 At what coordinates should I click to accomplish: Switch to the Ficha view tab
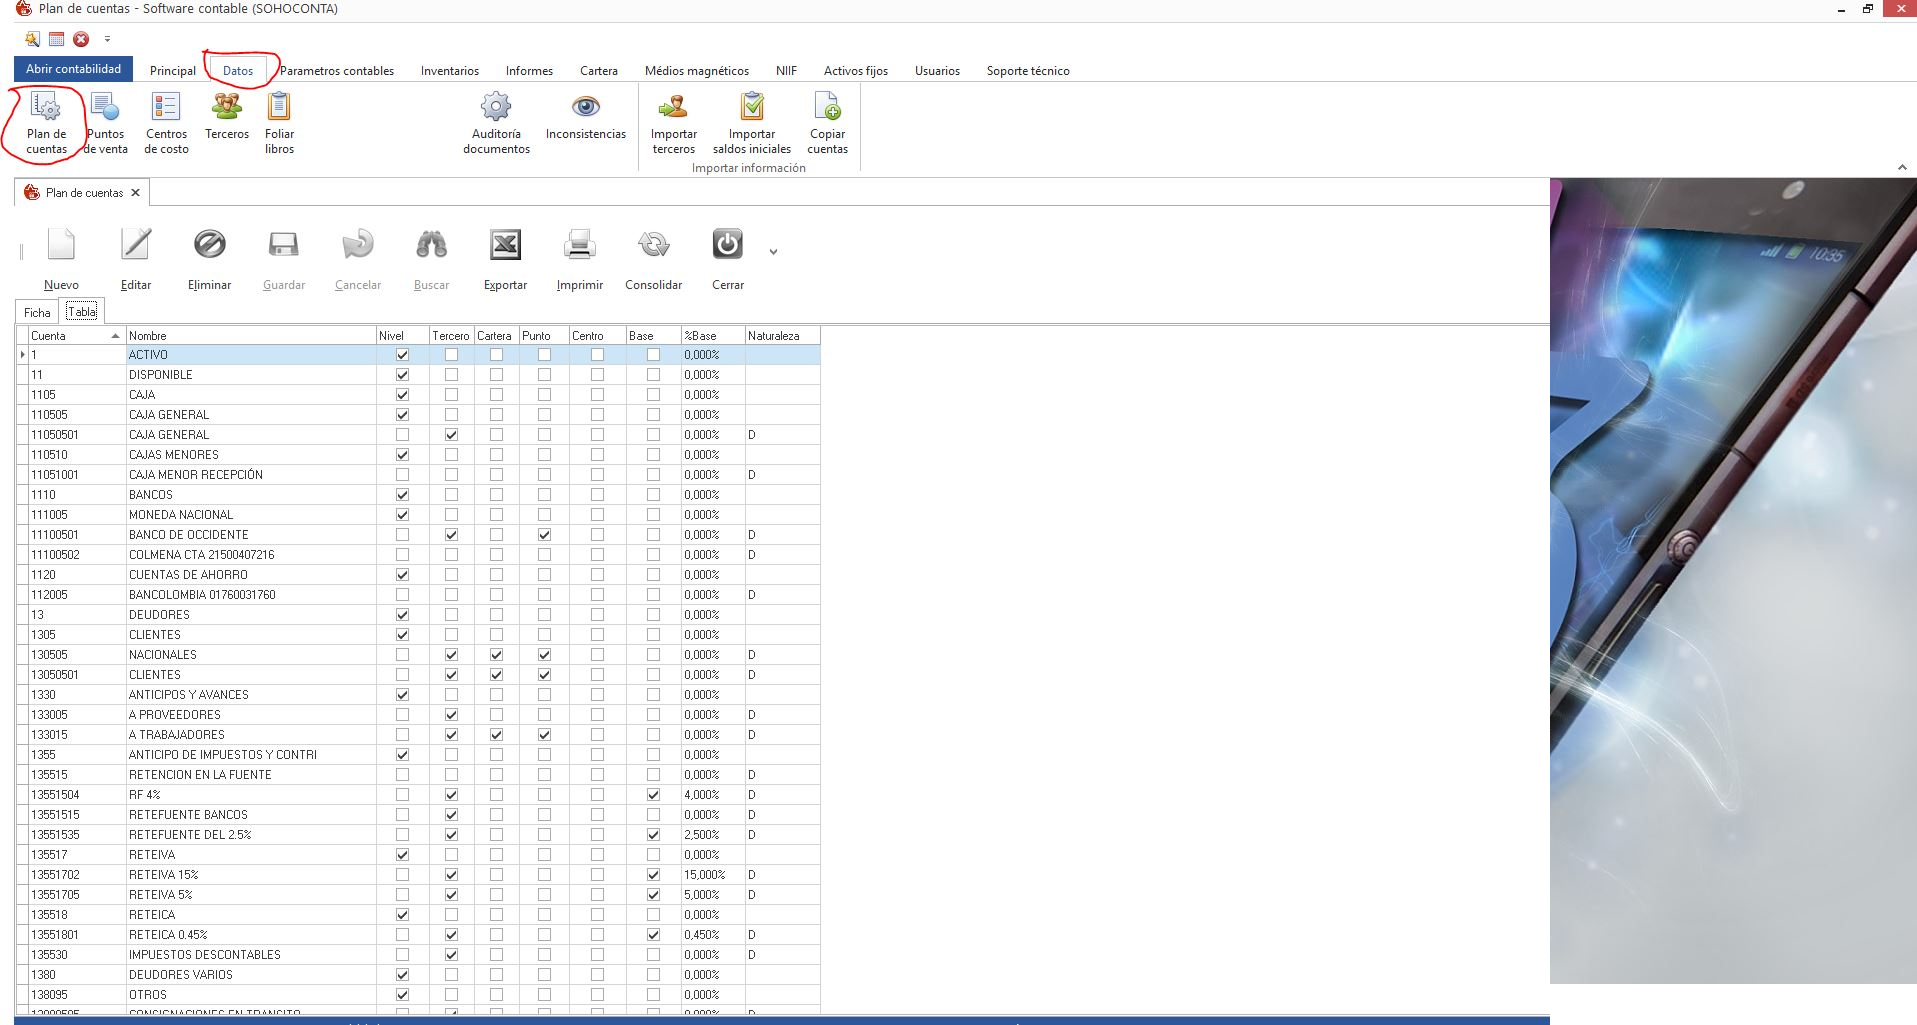(37, 312)
